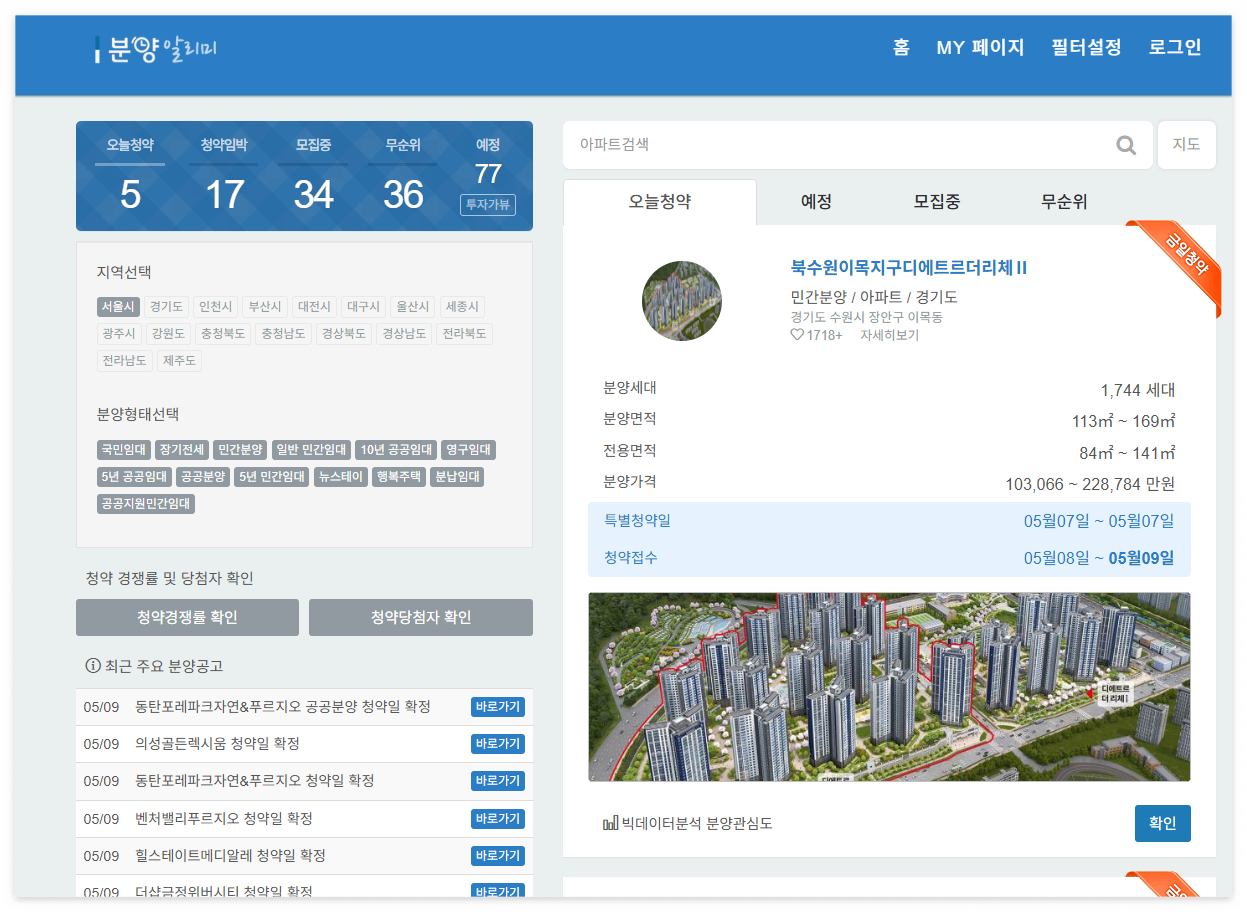
Task: Click 로그인 in the header
Action: point(1175,47)
